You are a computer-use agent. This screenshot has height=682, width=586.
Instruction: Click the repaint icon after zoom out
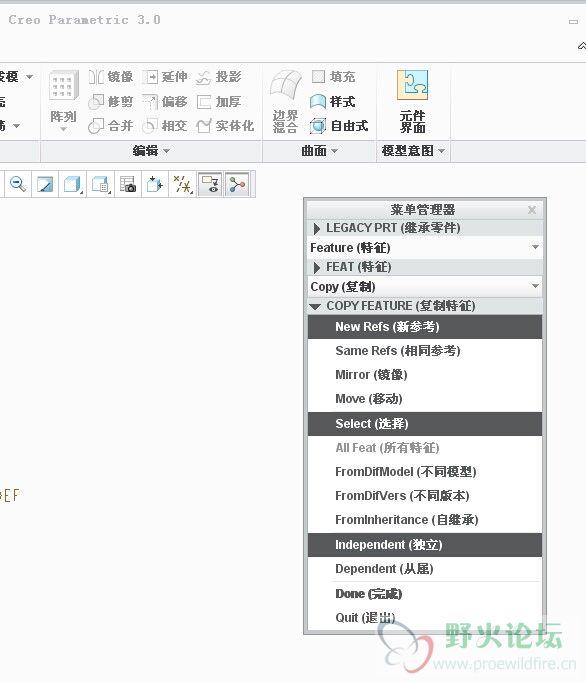tap(45, 184)
